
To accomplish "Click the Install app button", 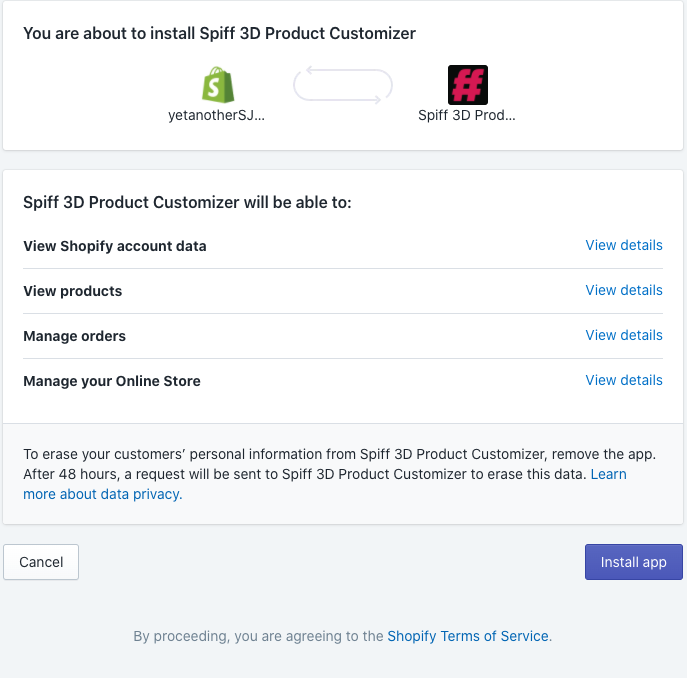I will (634, 562).
